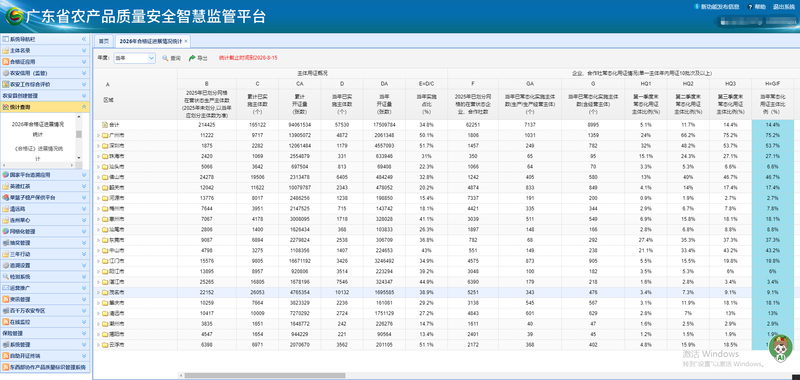Click the 退出系统 link
This screenshot has height=380, width=800.
tap(784, 7)
